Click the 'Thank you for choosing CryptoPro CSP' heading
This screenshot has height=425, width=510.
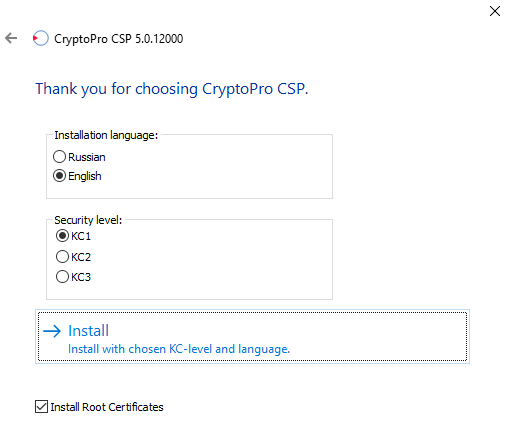pyautogui.click(x=172, y=89)
